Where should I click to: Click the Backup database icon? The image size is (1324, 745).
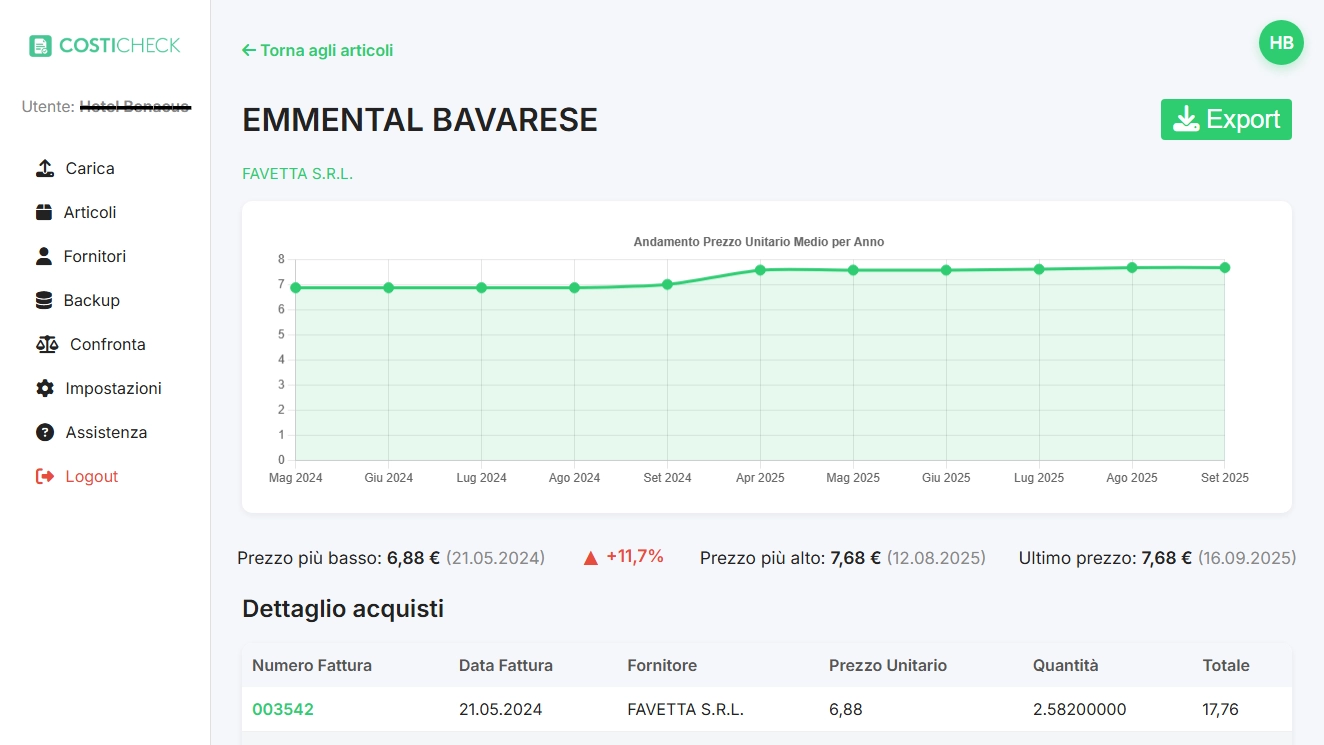click(43, 300)
